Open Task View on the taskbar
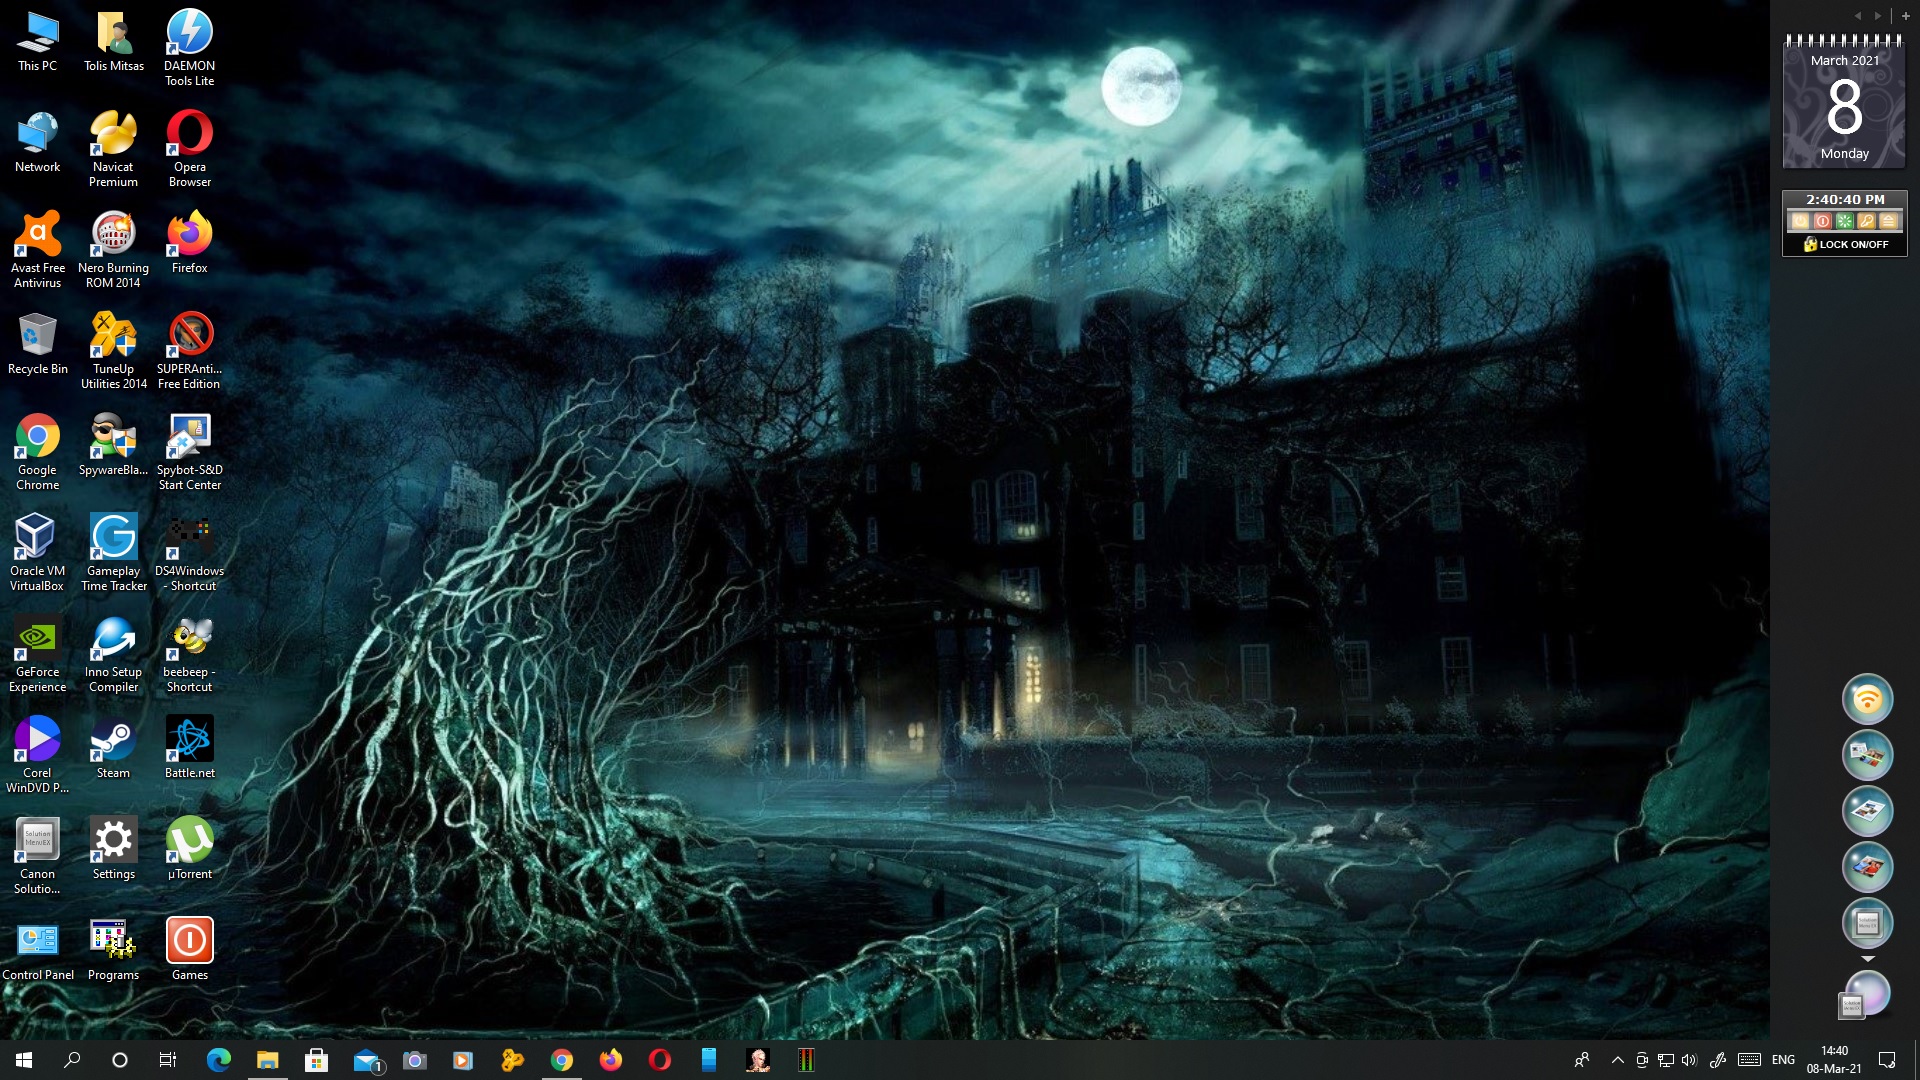 (x=168, y=1060)
